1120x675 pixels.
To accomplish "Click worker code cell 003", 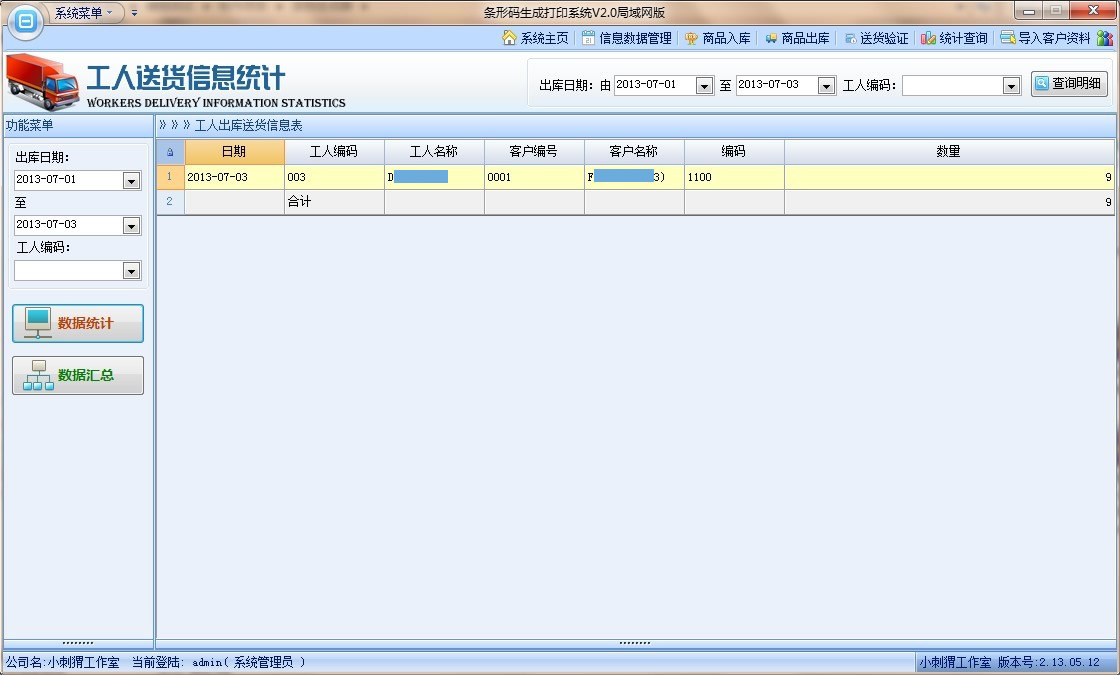I will [x=334, y=177].
